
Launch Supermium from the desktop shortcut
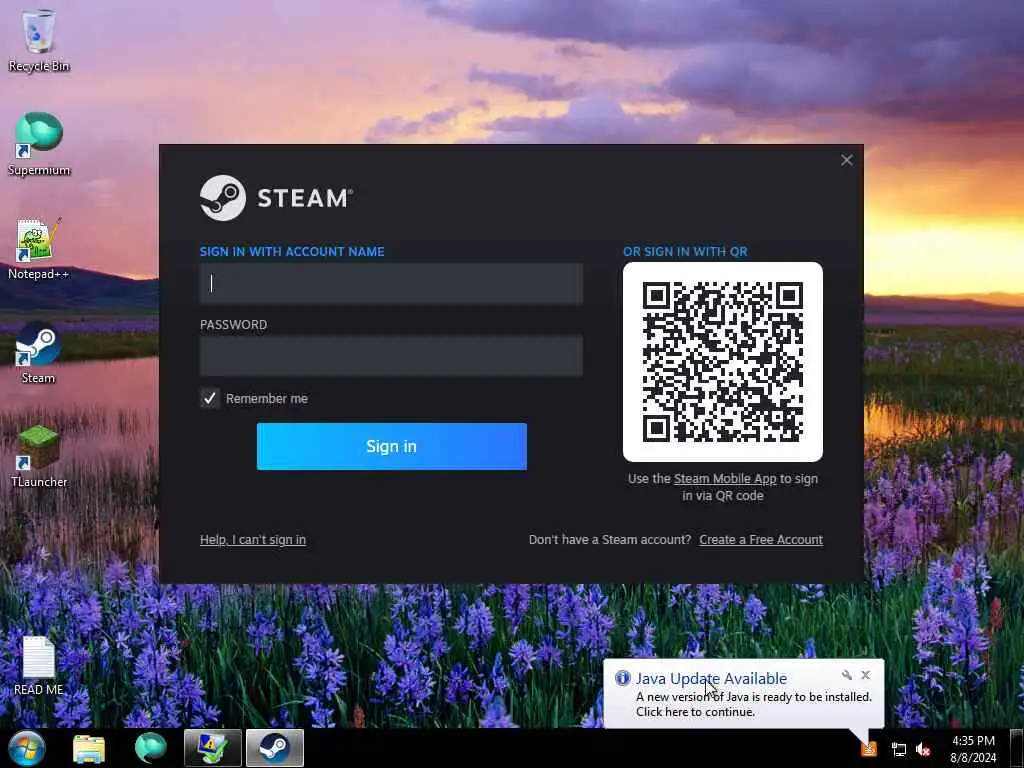(x=39, y=144)
